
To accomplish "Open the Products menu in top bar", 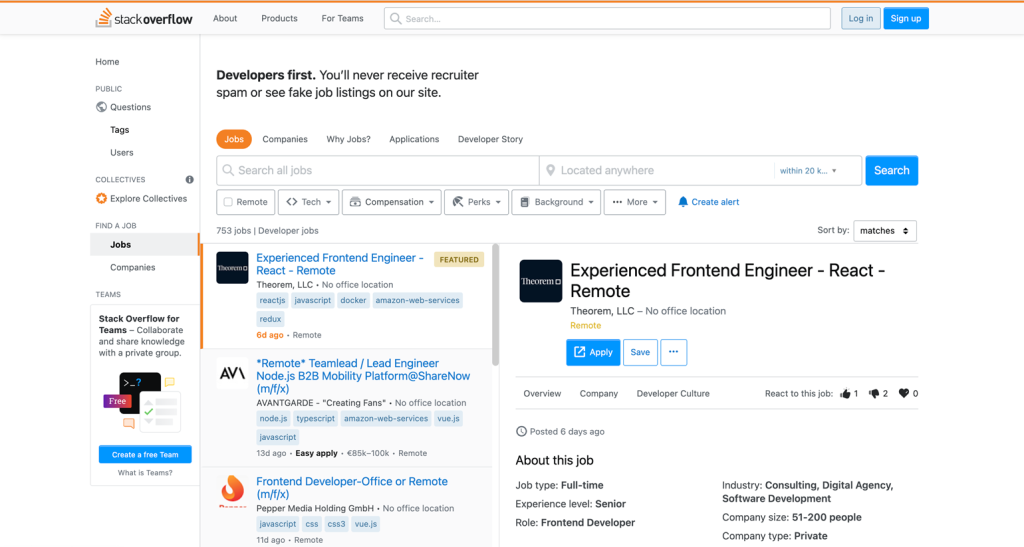I will point(280,18).
